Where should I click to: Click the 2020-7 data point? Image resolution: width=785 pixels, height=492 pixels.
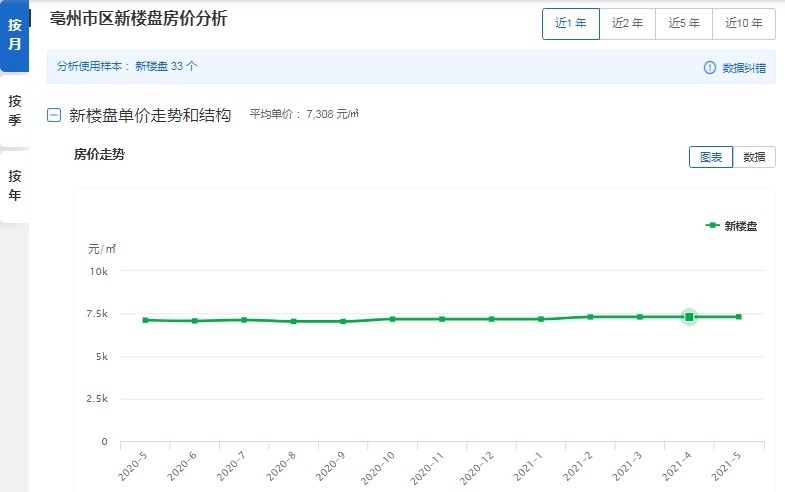point(244,320)
